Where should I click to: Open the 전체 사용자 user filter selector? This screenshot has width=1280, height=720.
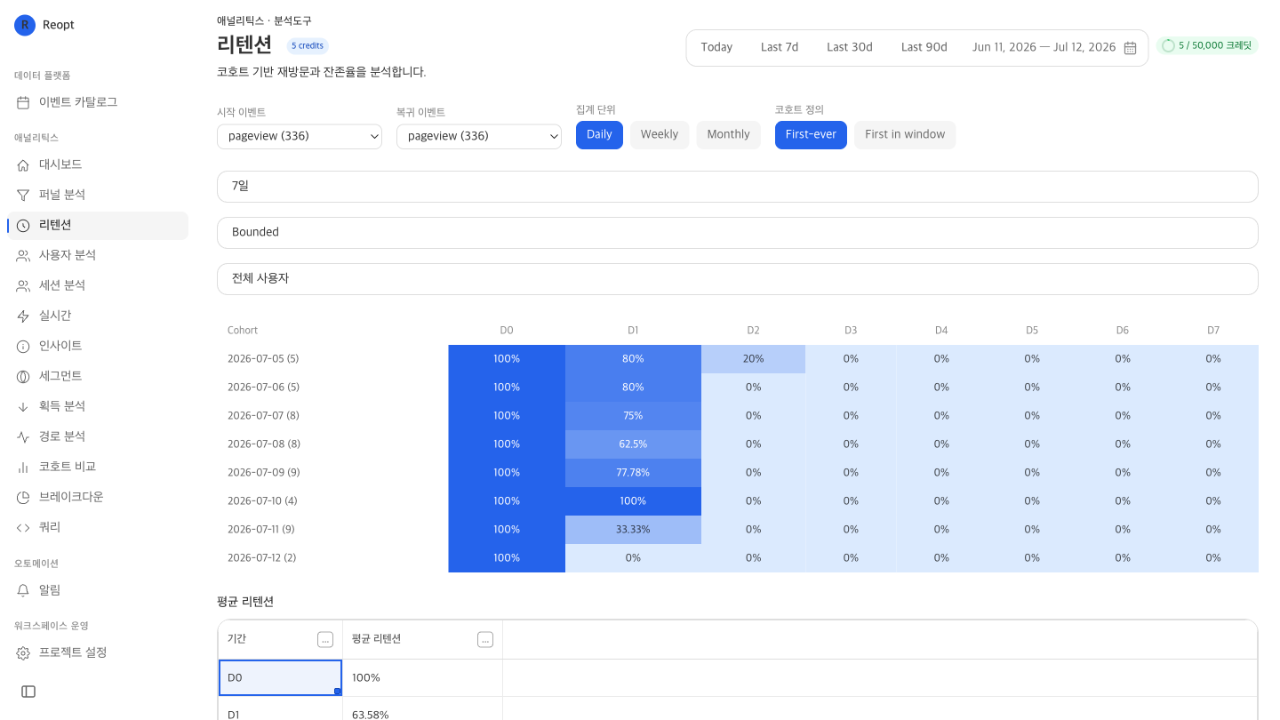[737, 279]
